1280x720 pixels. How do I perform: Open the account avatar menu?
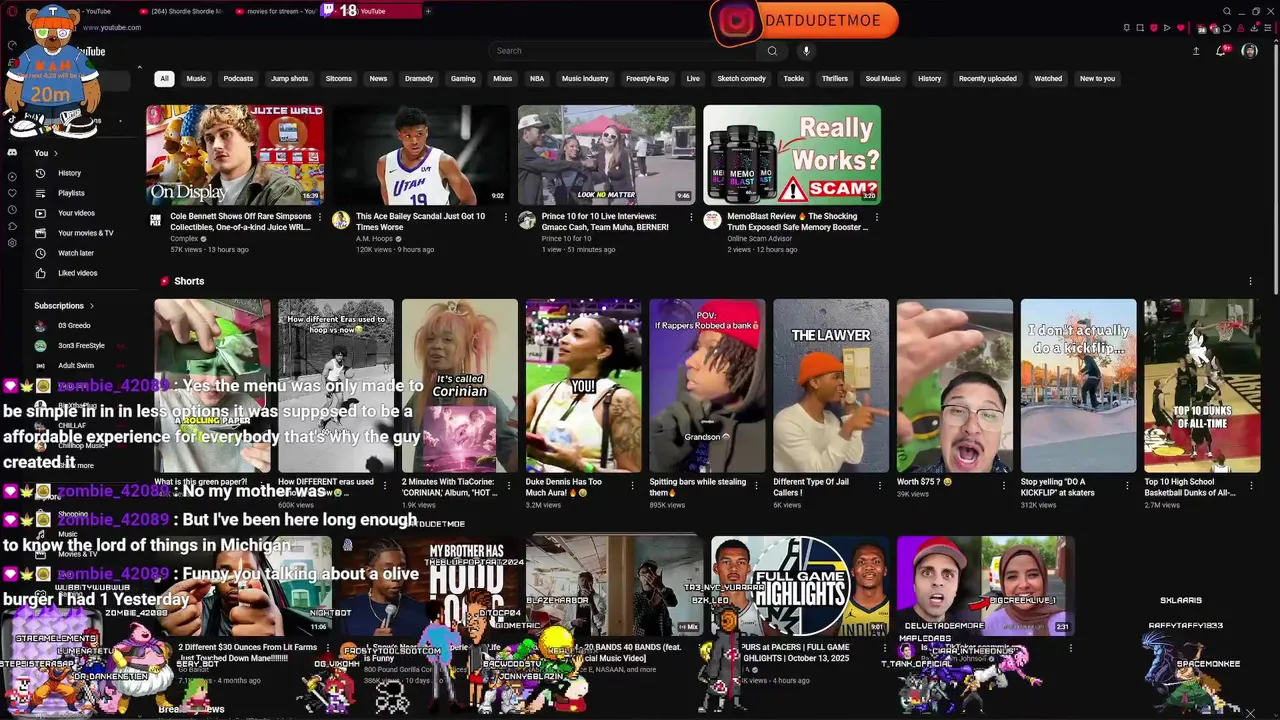tap(1249, 51)
